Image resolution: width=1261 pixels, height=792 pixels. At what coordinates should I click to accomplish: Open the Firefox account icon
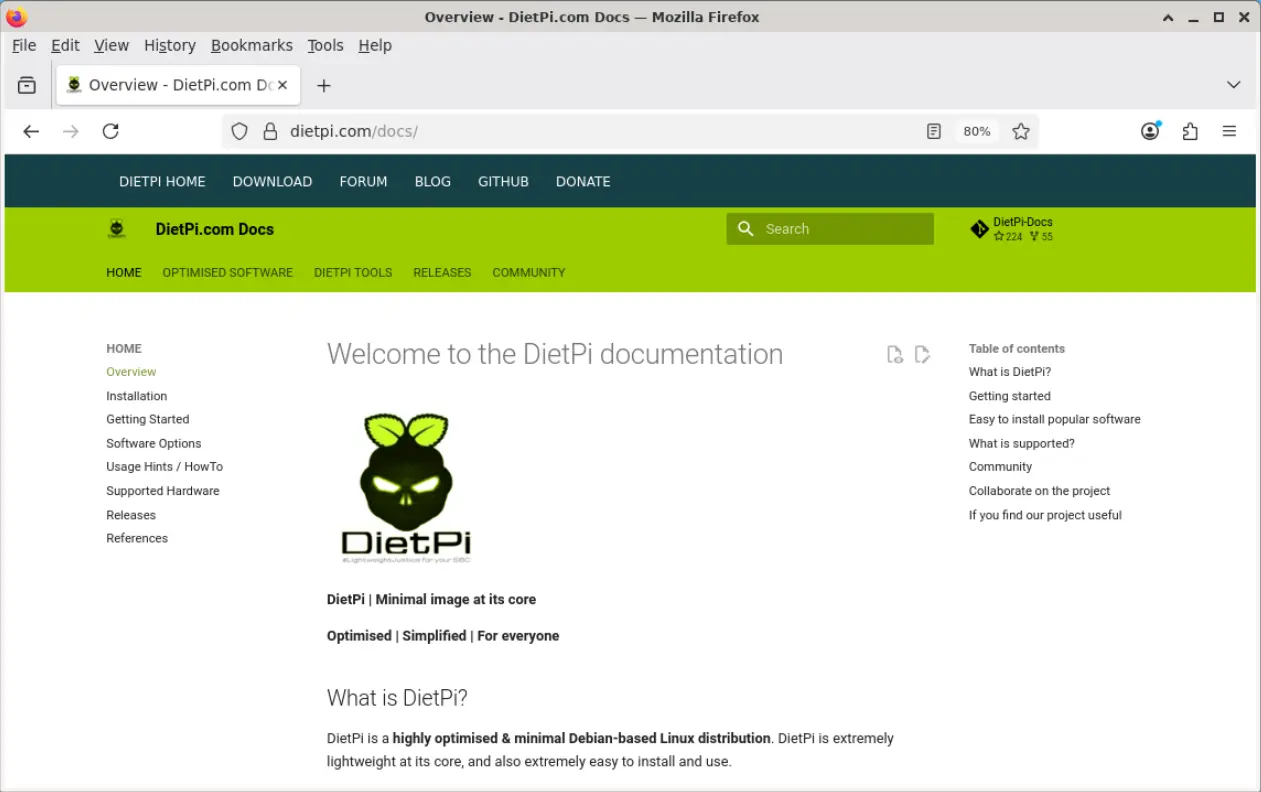(x=1150, y=131)
